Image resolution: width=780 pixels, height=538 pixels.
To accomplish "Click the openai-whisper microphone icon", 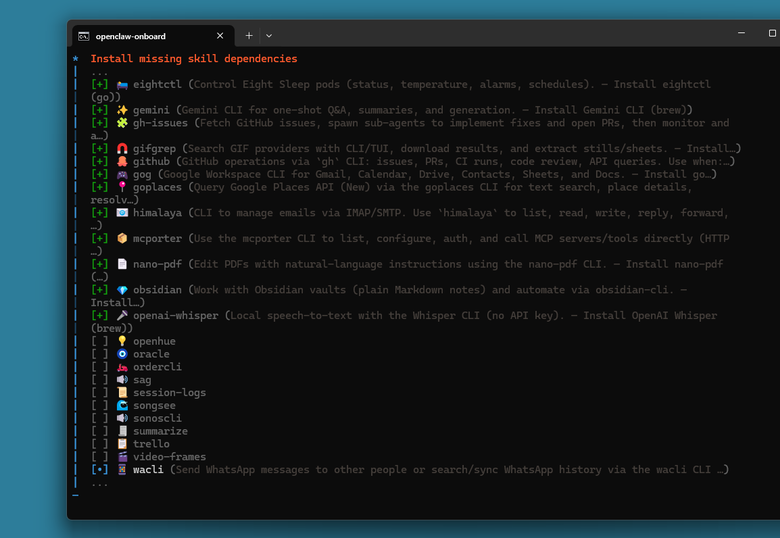I will tap(122, 316).
